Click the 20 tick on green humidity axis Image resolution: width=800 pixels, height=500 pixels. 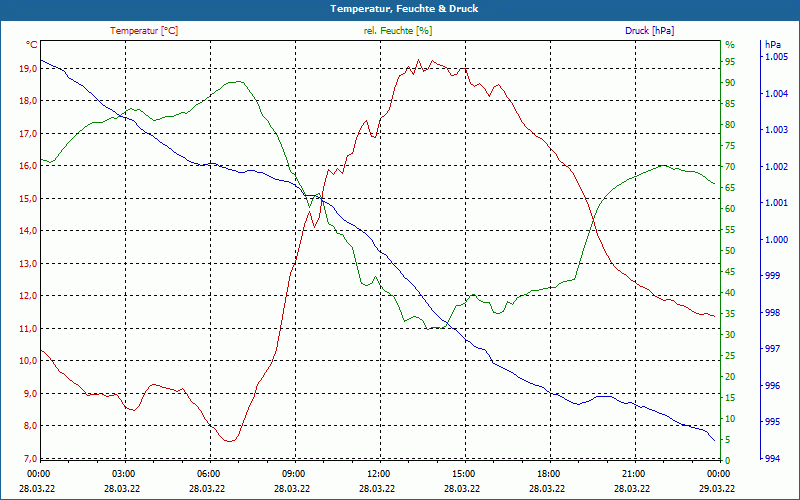(x=730, y=377)
